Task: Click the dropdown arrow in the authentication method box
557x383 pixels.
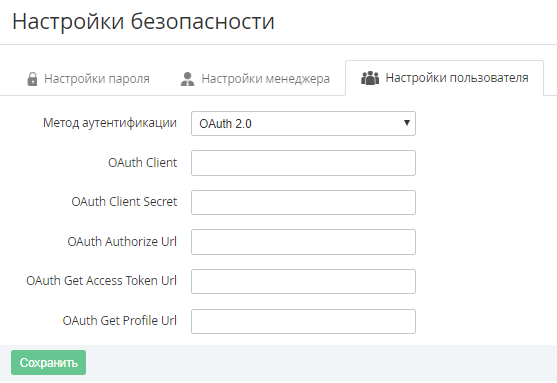Action: (x=407, y=123)
